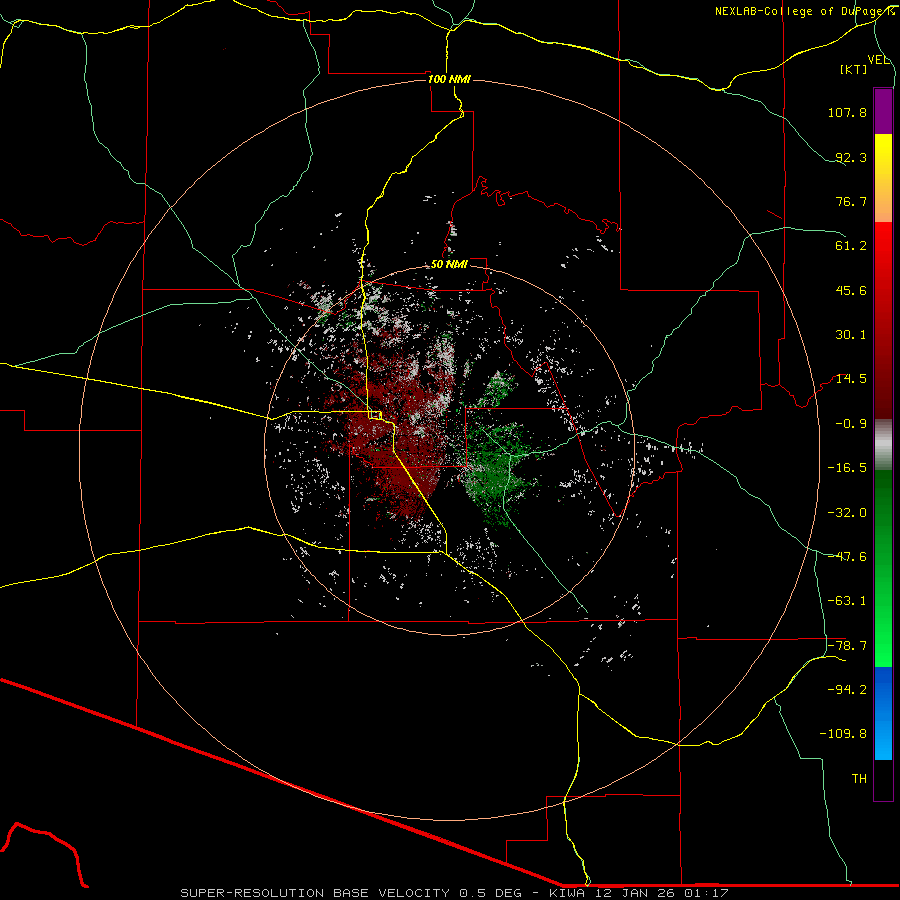The width and height of the screenshot is (900, 900).
Task: Select the 61.2 value on velocity scale
Action: [851, 246]
